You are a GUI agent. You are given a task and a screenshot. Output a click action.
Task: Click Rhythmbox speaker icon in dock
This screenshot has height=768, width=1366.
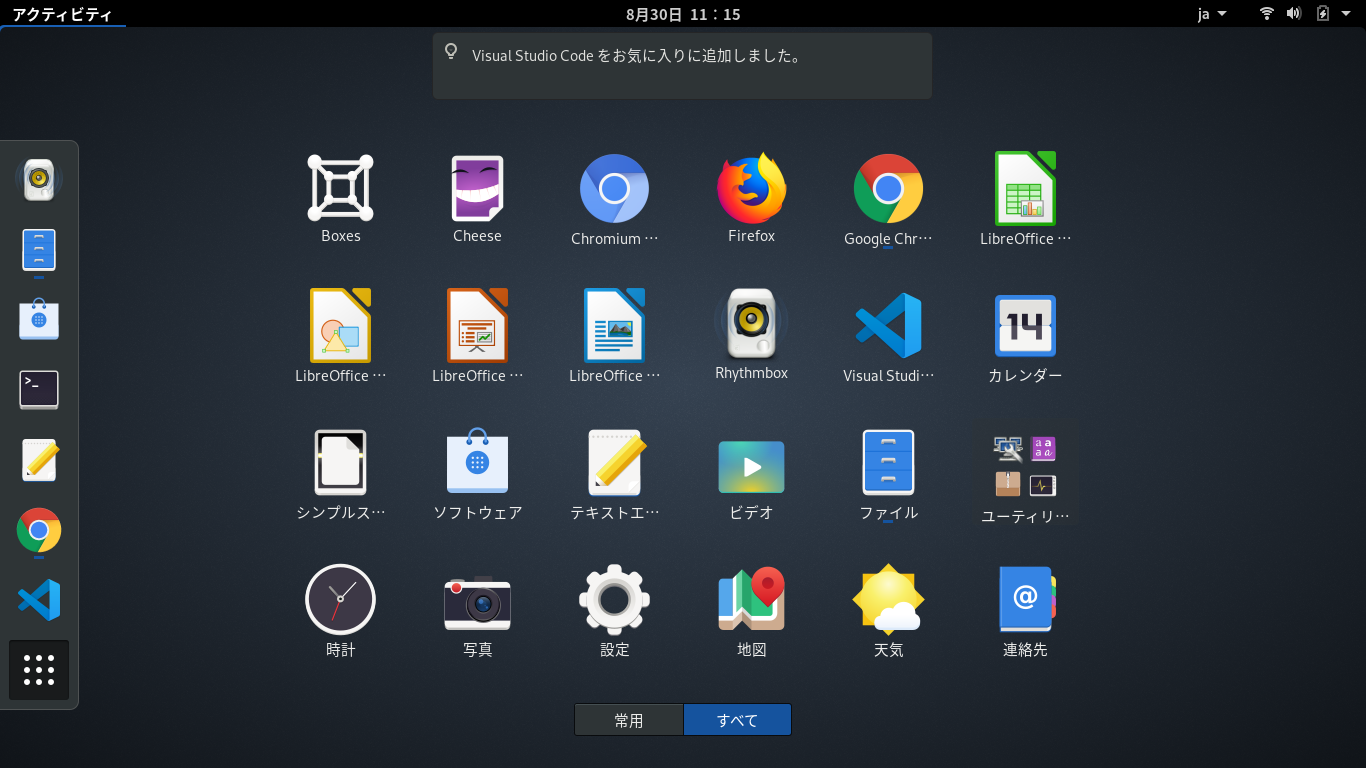[39, 180]
